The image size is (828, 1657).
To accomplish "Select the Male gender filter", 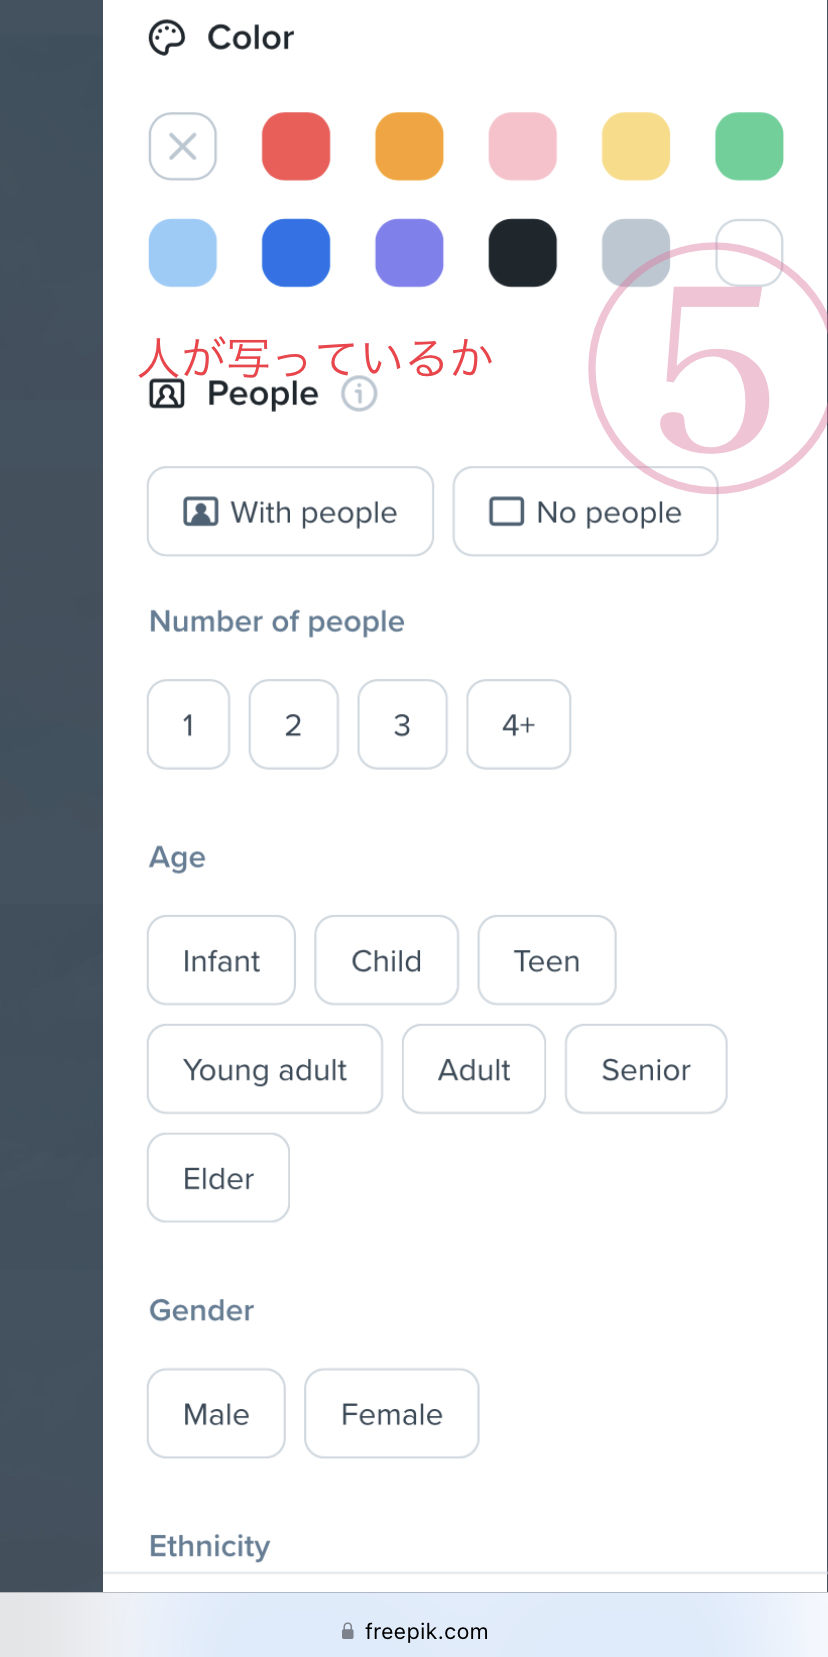I will (x=216, y=1414).
